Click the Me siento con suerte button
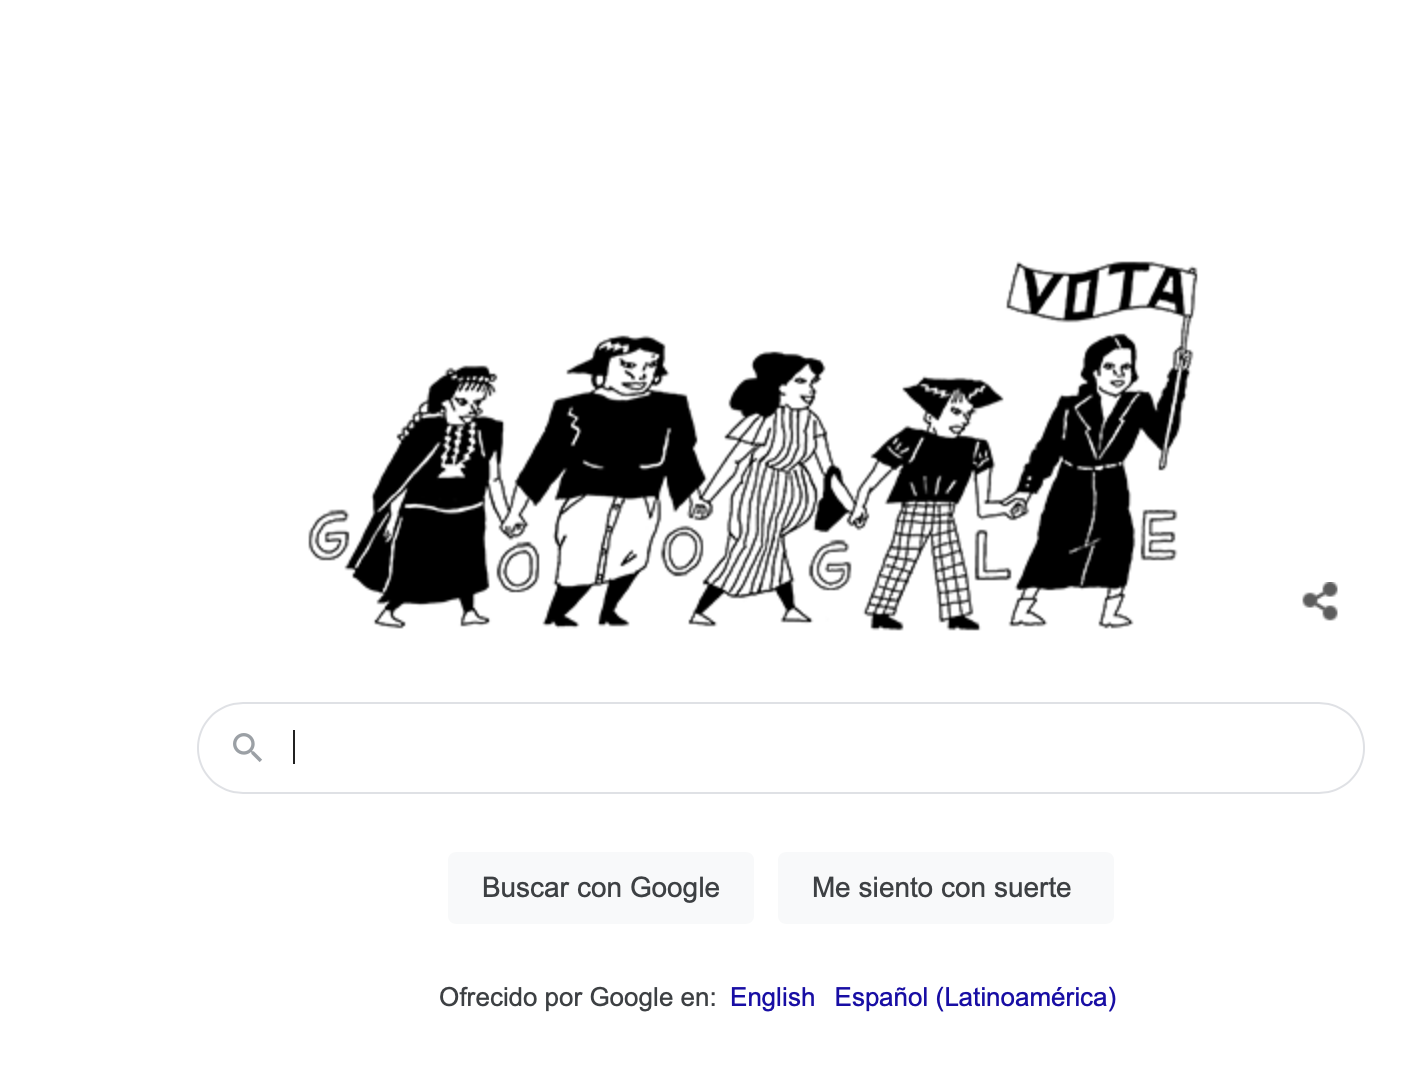Image resolution: width=1428 pixels, height=1086 pixels. 945,888
